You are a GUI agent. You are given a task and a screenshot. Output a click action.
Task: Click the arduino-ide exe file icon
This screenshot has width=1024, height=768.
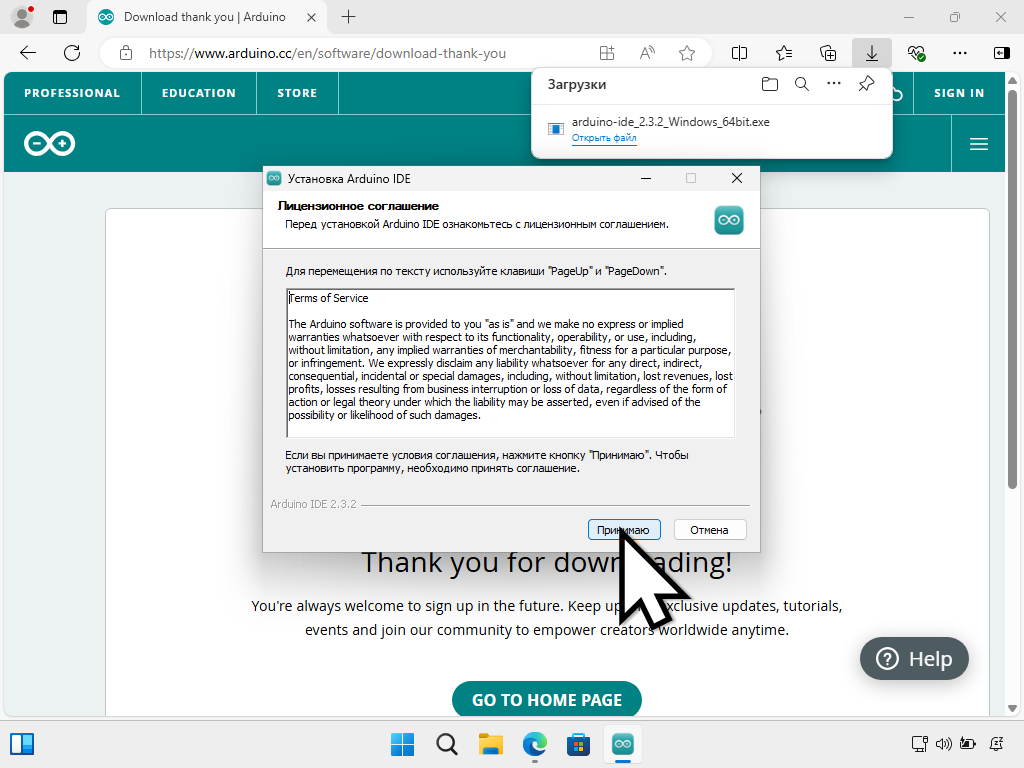pyautogui.click(x=556, y=129)
